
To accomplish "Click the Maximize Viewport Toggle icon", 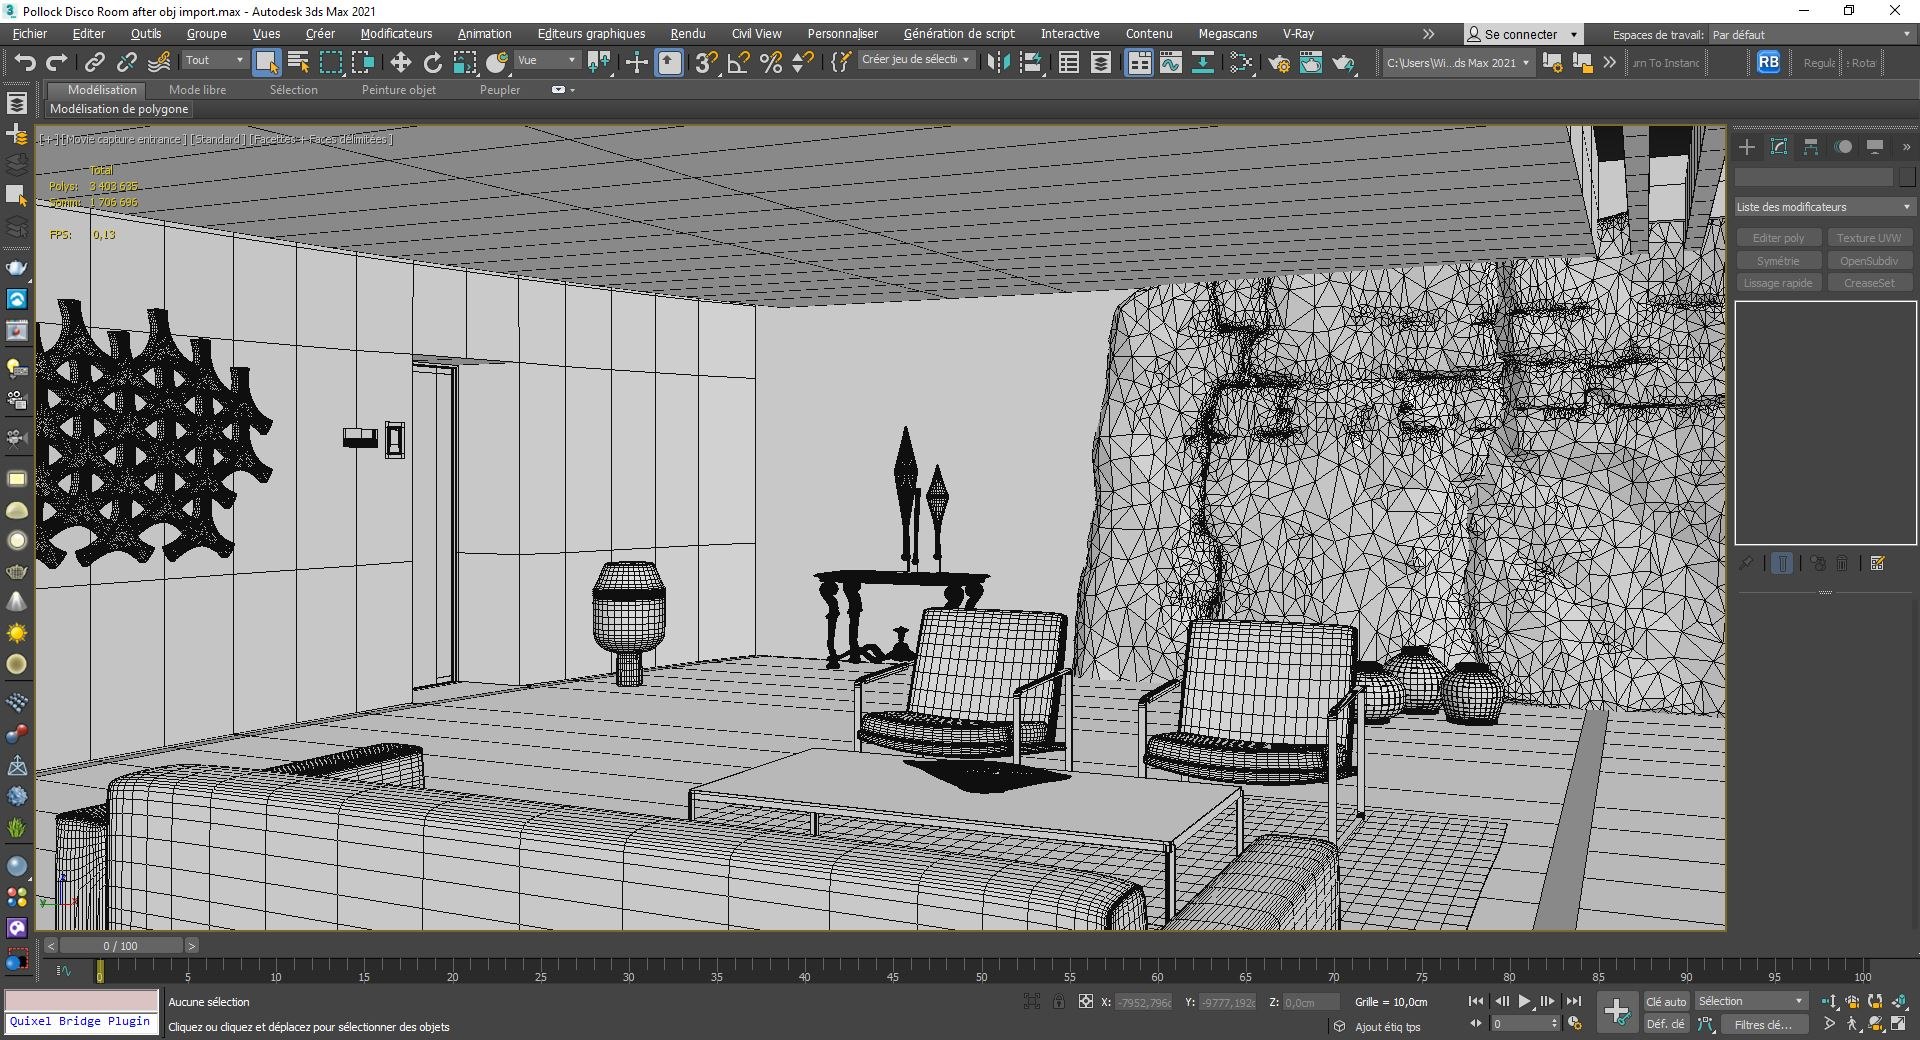I will click(1898, 1024).
